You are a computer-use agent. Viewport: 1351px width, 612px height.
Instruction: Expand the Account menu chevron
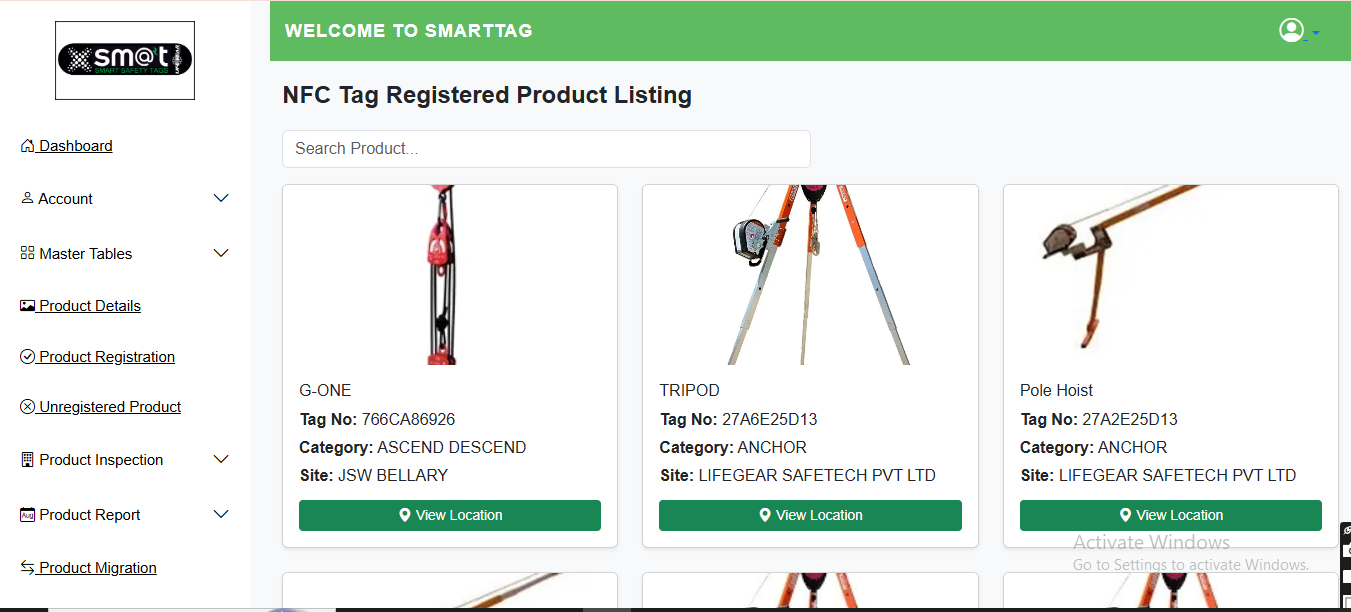[221, 199]
